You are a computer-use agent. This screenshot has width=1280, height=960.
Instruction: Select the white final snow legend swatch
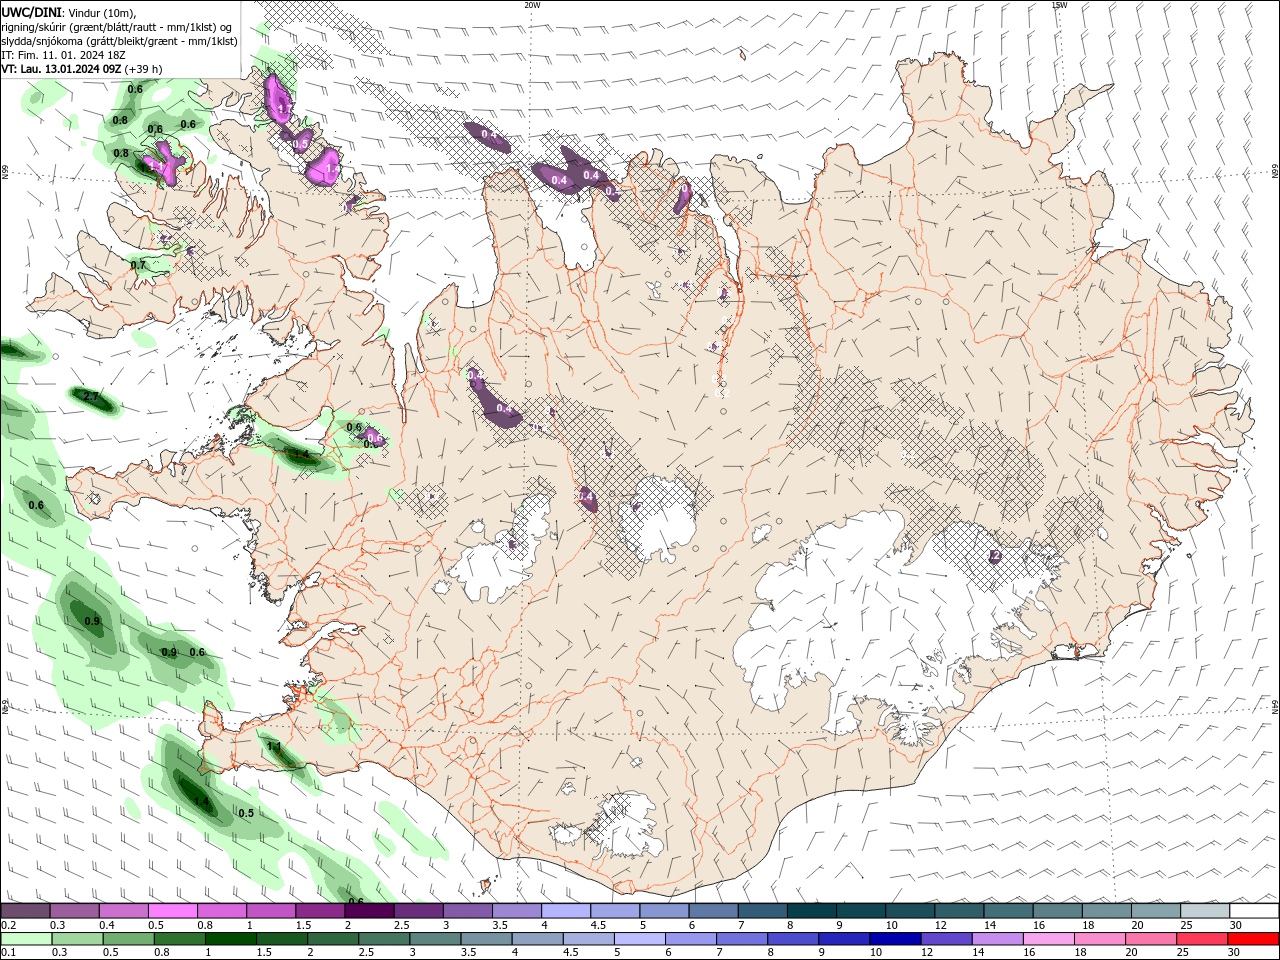[1253, 911]
